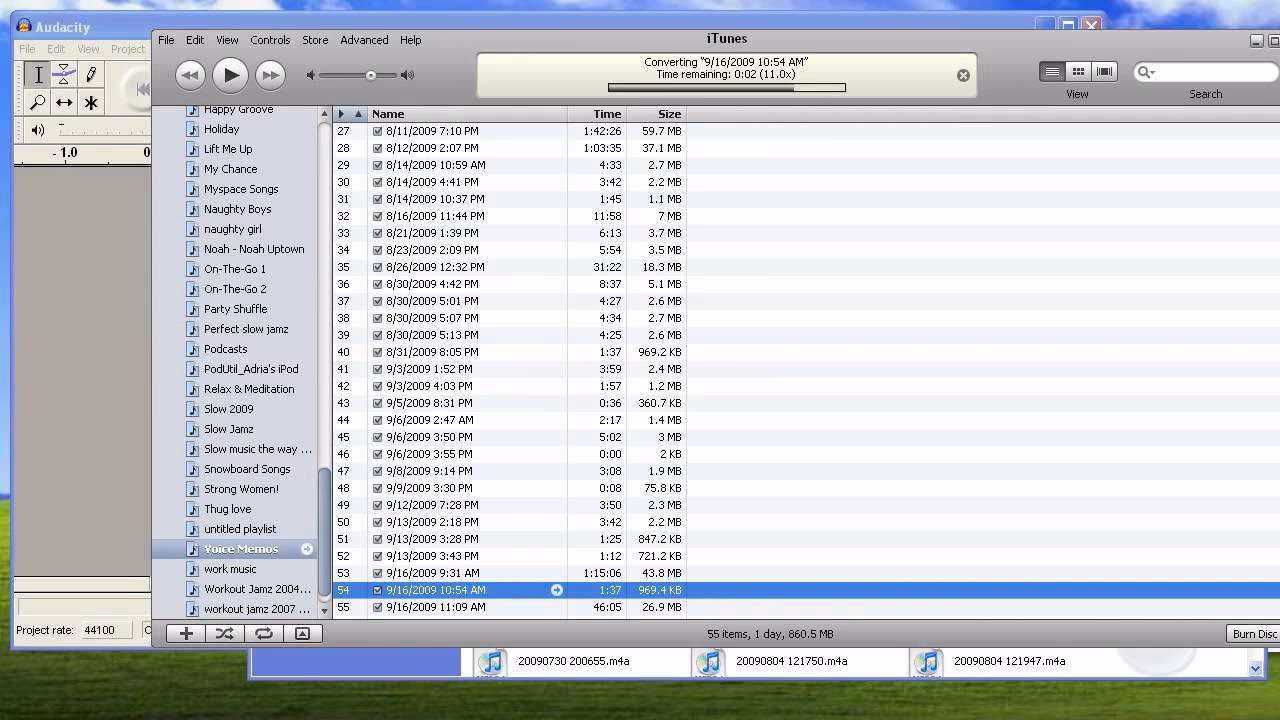Show the artwork viewer button
1280x720 pixels.
302,633
